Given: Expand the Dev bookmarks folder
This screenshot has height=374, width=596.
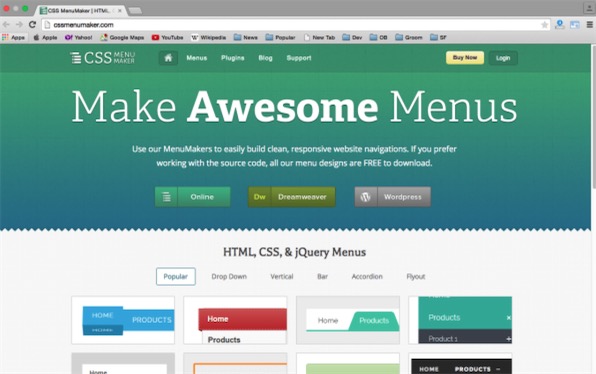Looking at the screenshot, I should (352, 37).
